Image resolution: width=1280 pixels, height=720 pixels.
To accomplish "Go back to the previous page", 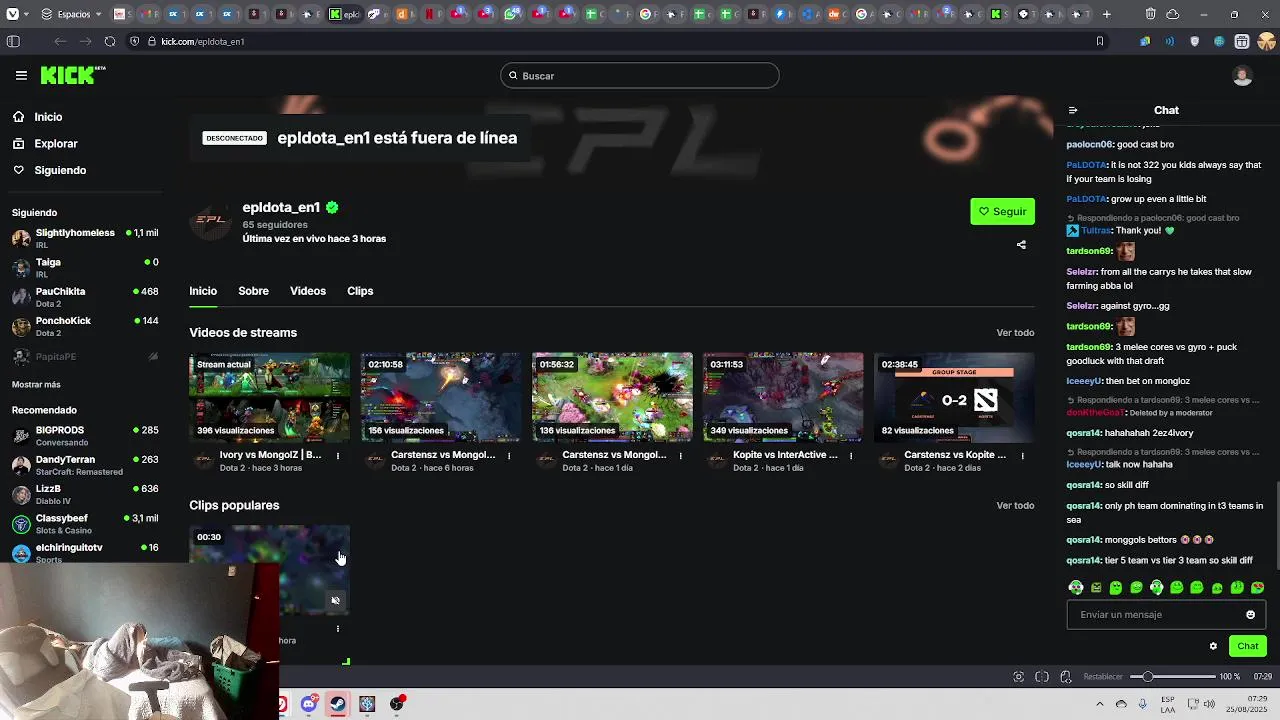I will pos(60,41).
